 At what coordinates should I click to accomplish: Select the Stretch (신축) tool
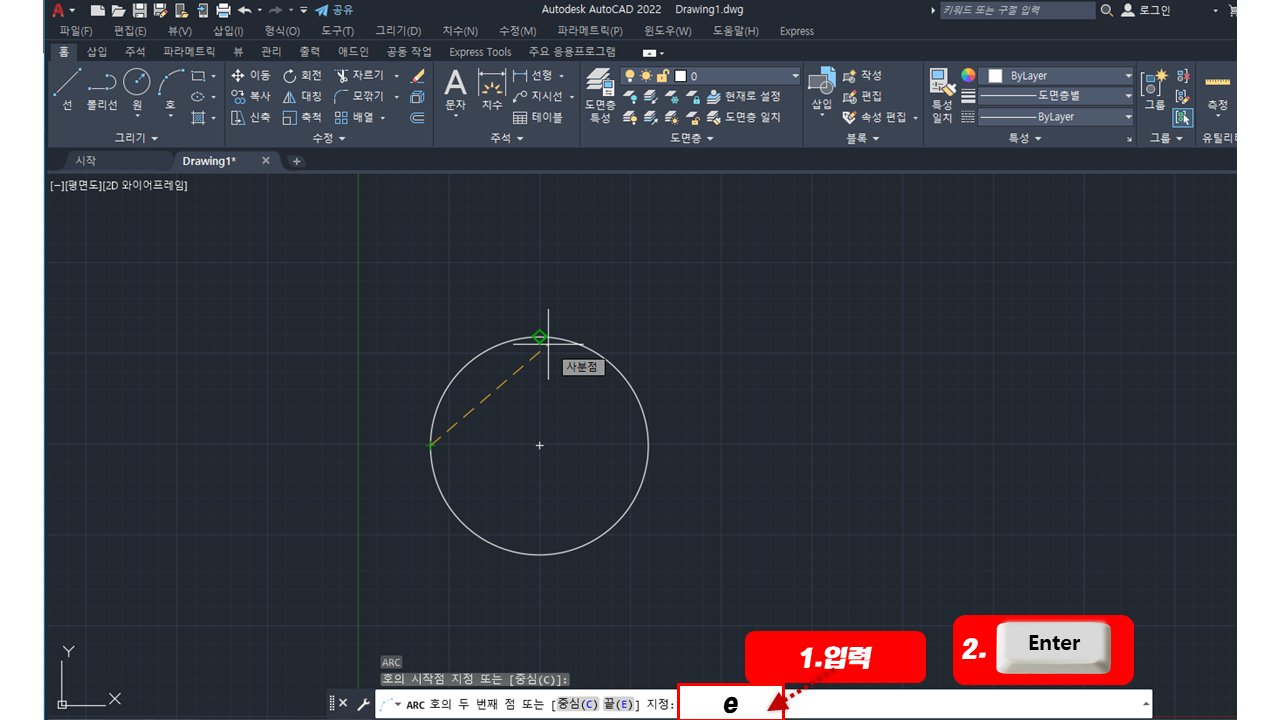pos(250,117)
